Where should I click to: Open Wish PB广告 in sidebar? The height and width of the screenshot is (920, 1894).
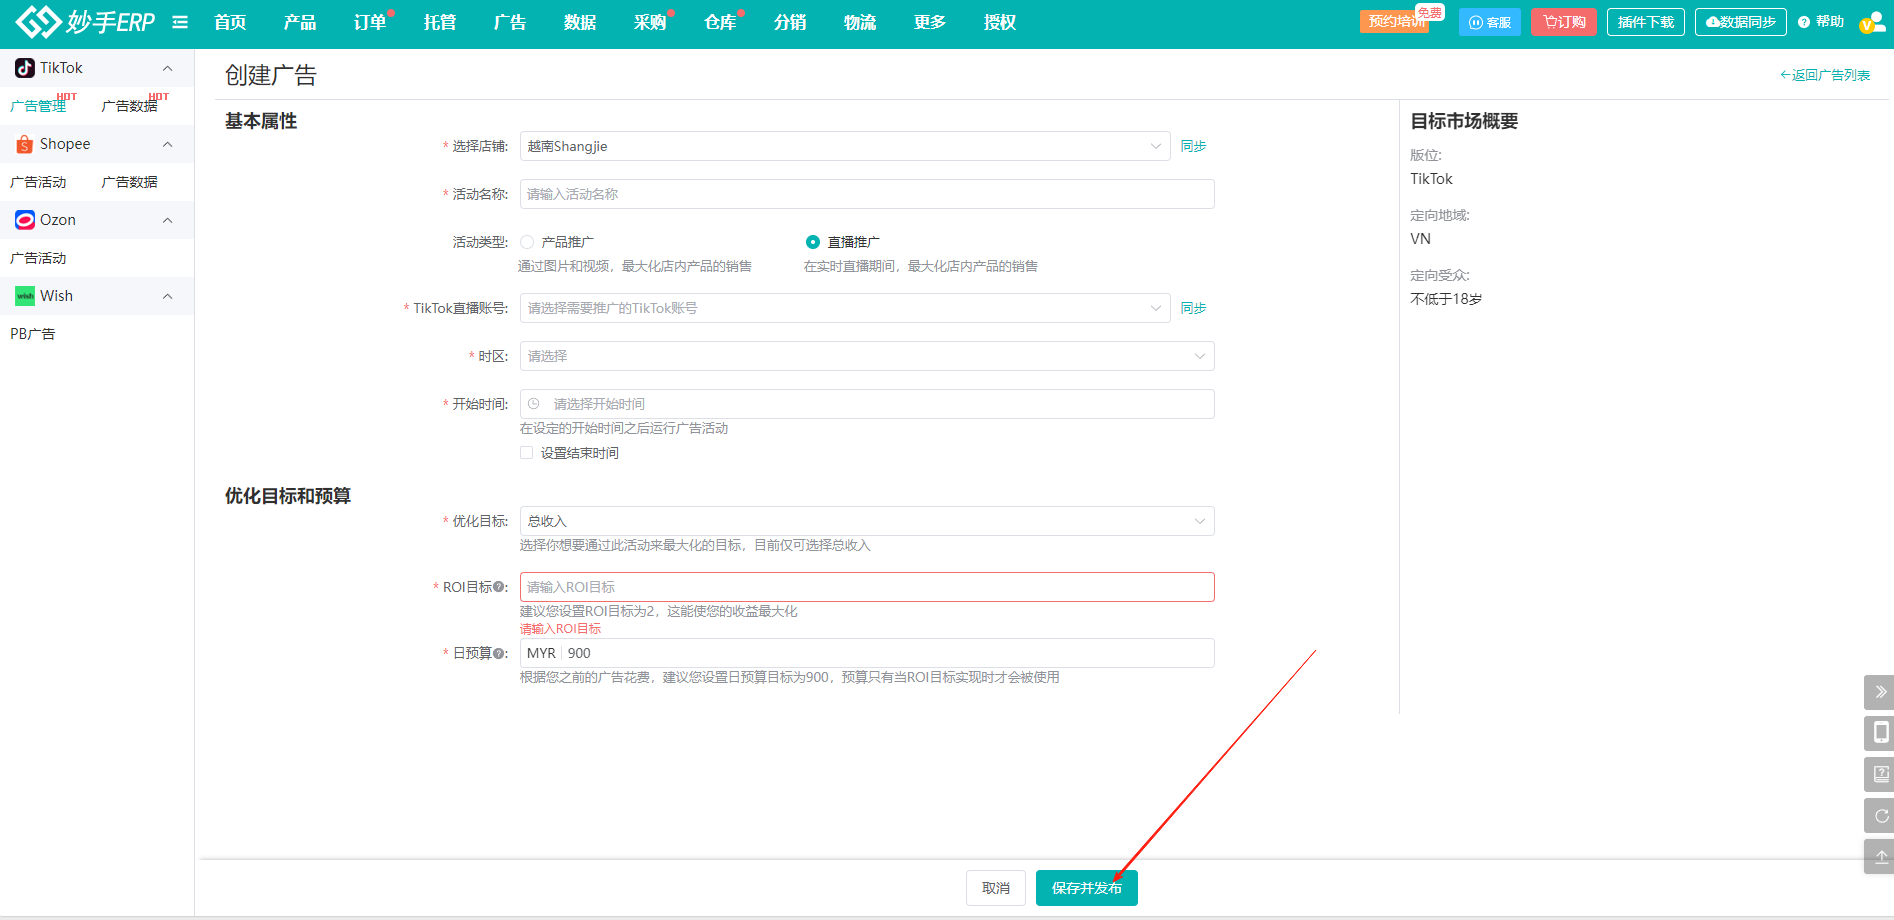[x=33, y=334]
